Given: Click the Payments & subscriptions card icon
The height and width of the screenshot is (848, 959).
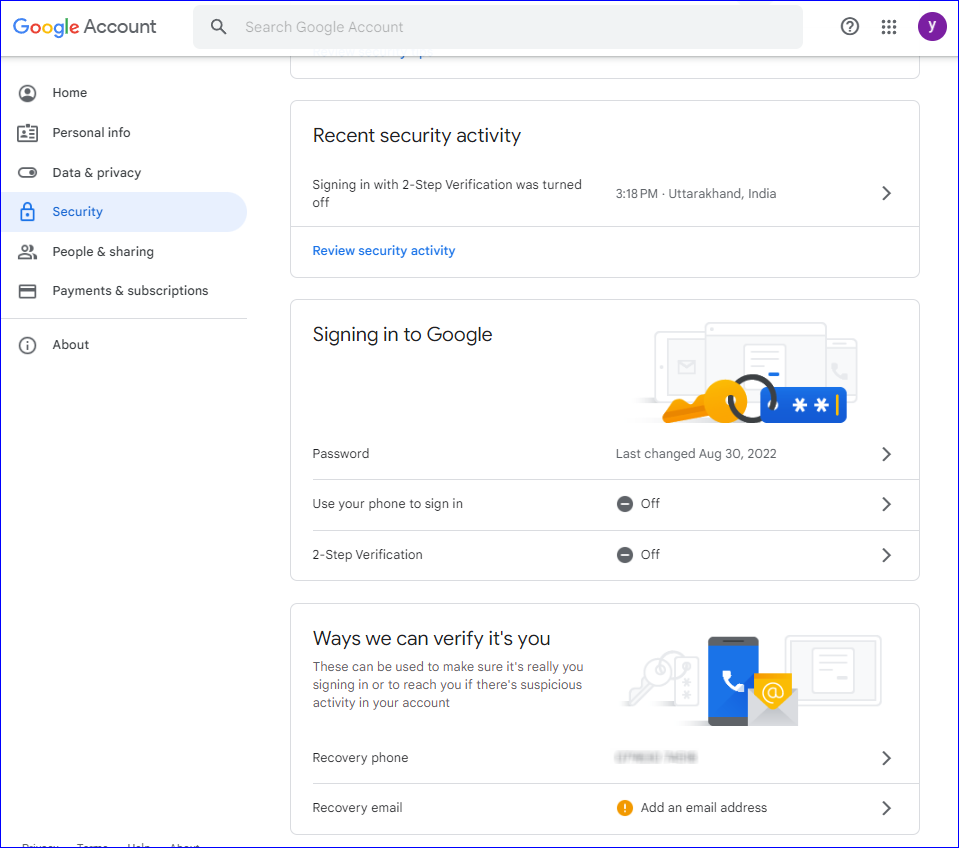Looking at the screenshot, I should (x=27, y=290).
